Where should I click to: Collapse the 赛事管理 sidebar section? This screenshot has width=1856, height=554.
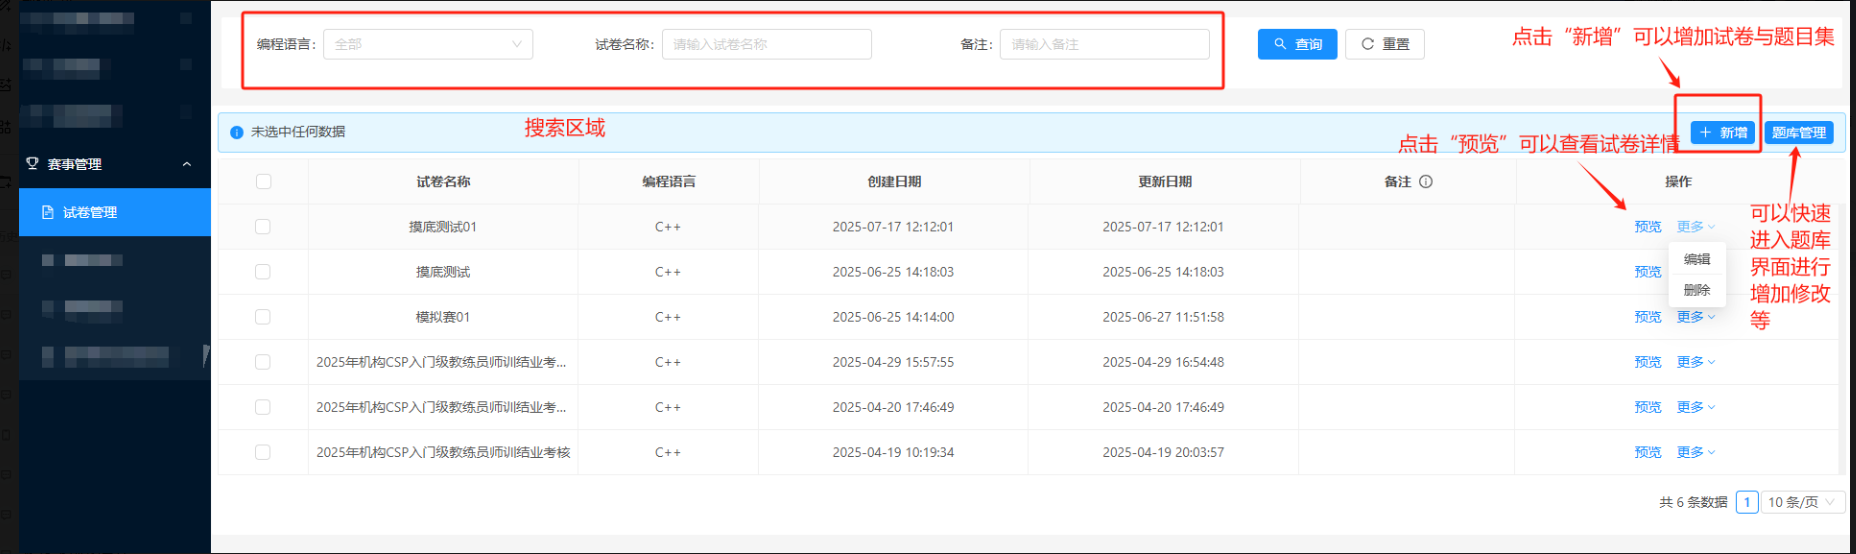click(186, 164)
